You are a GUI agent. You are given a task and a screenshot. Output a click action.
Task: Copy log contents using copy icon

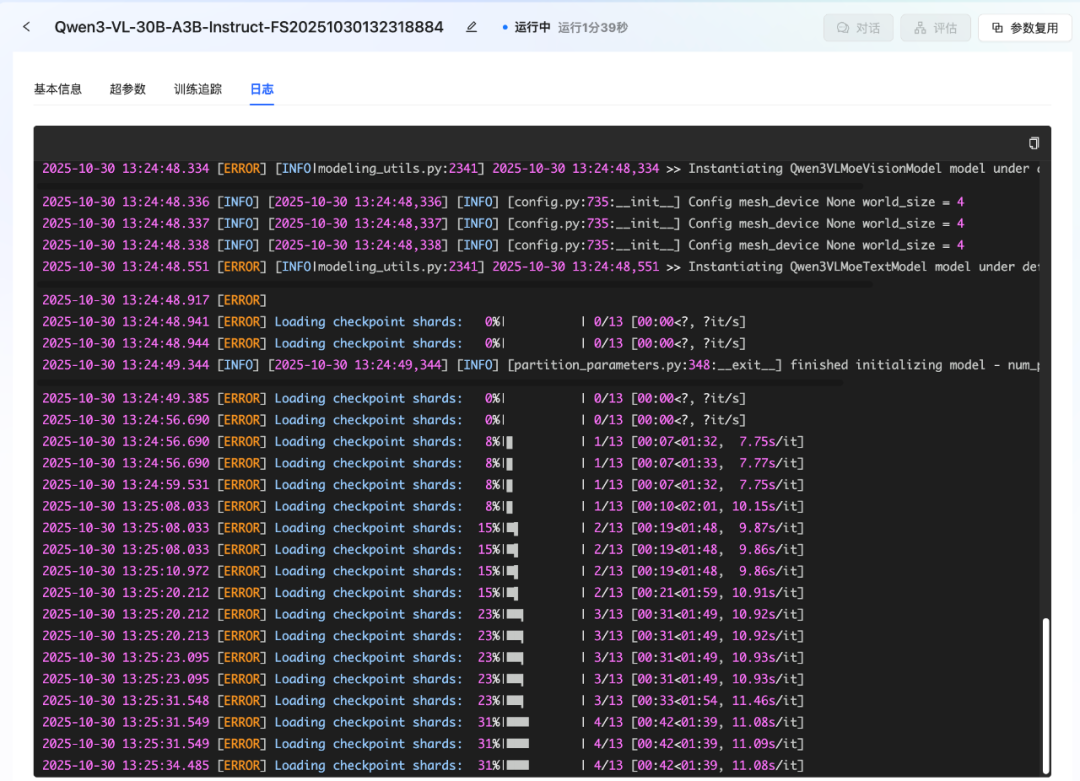point(1033,143)
